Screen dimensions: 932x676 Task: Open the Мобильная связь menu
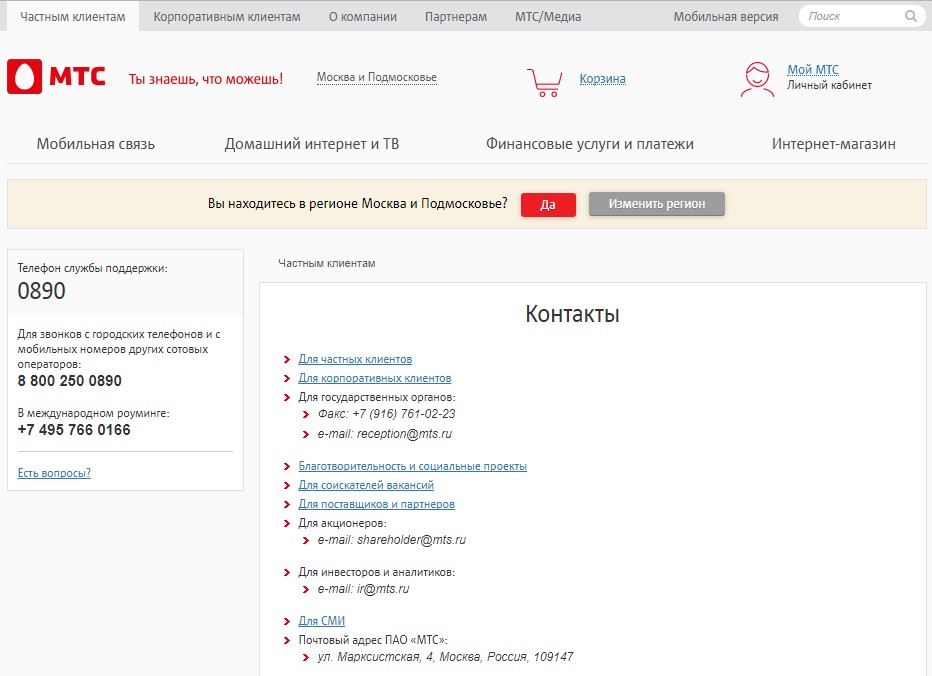96,144
